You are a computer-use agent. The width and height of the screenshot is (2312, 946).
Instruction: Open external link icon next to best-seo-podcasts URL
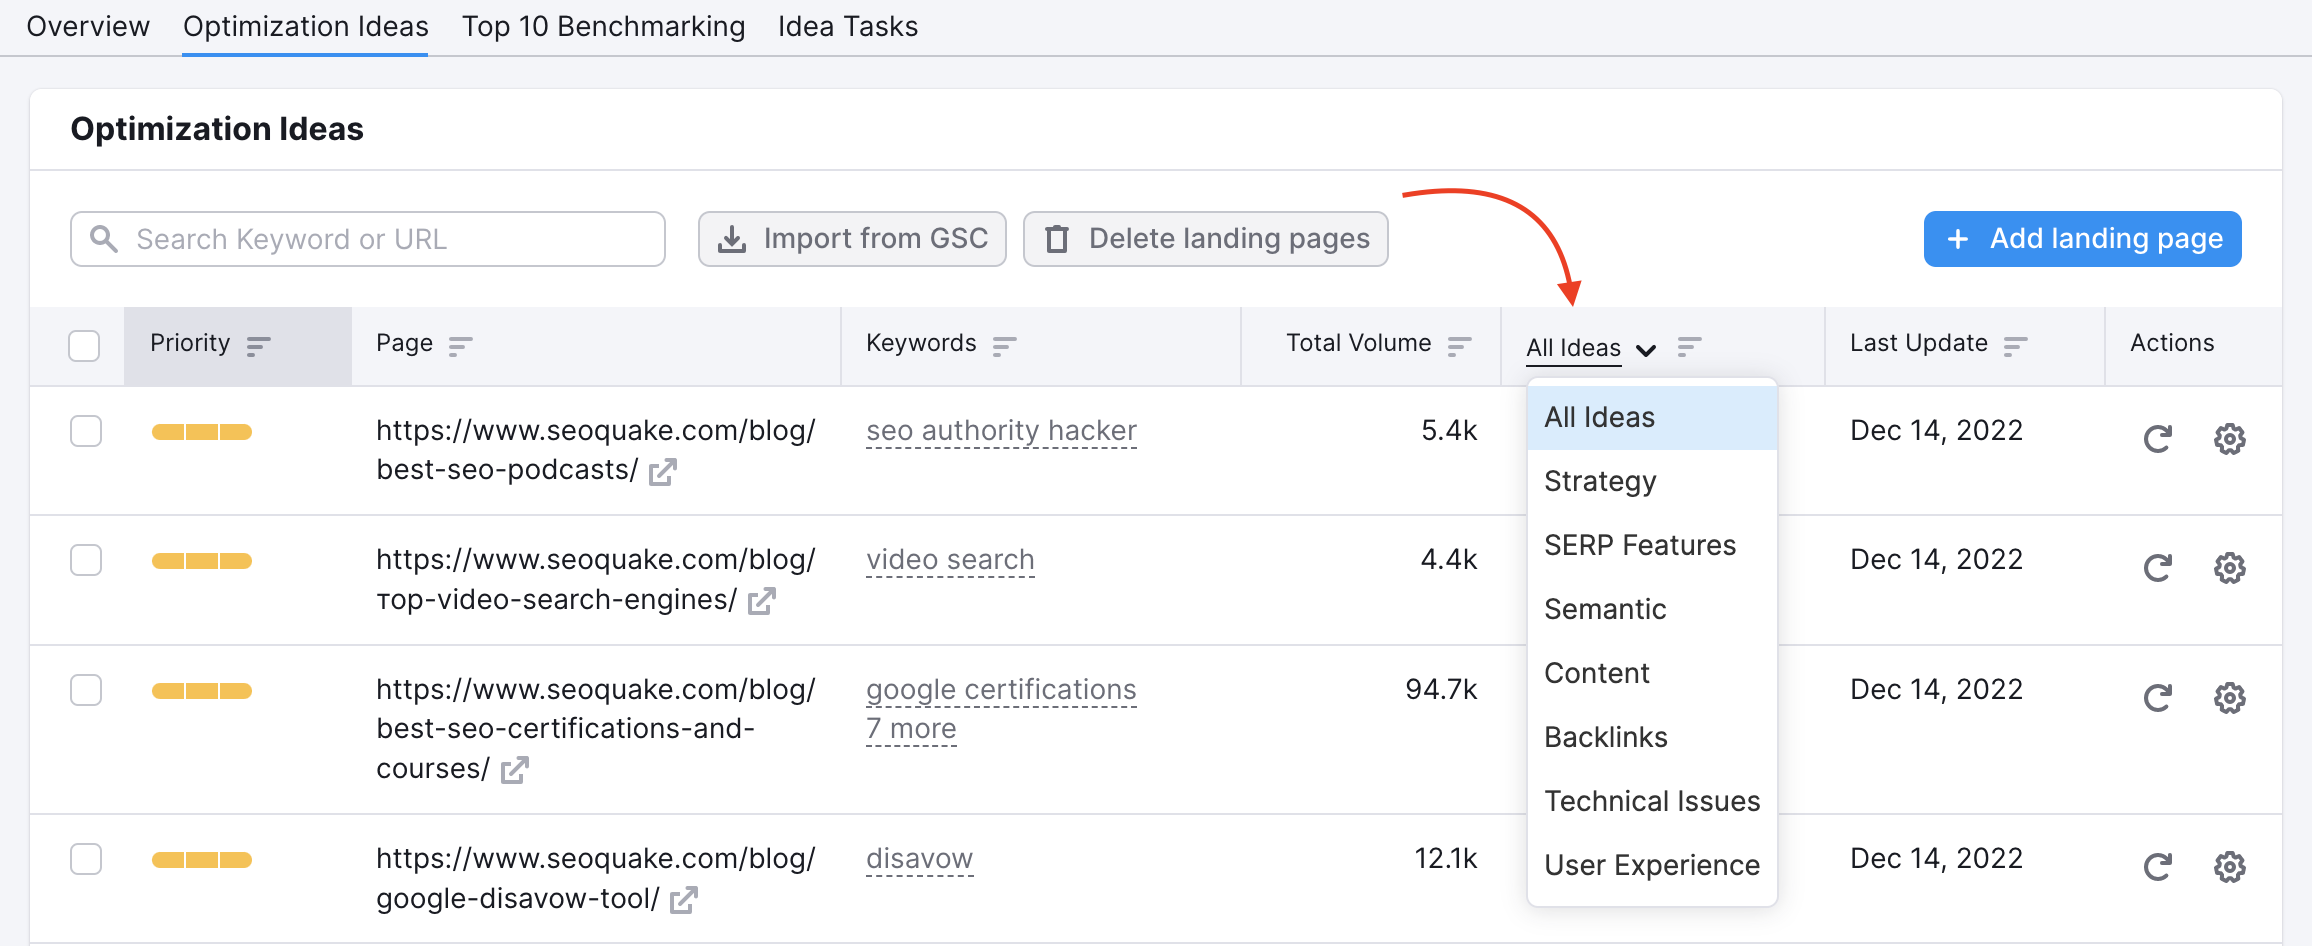coord(662,471)
